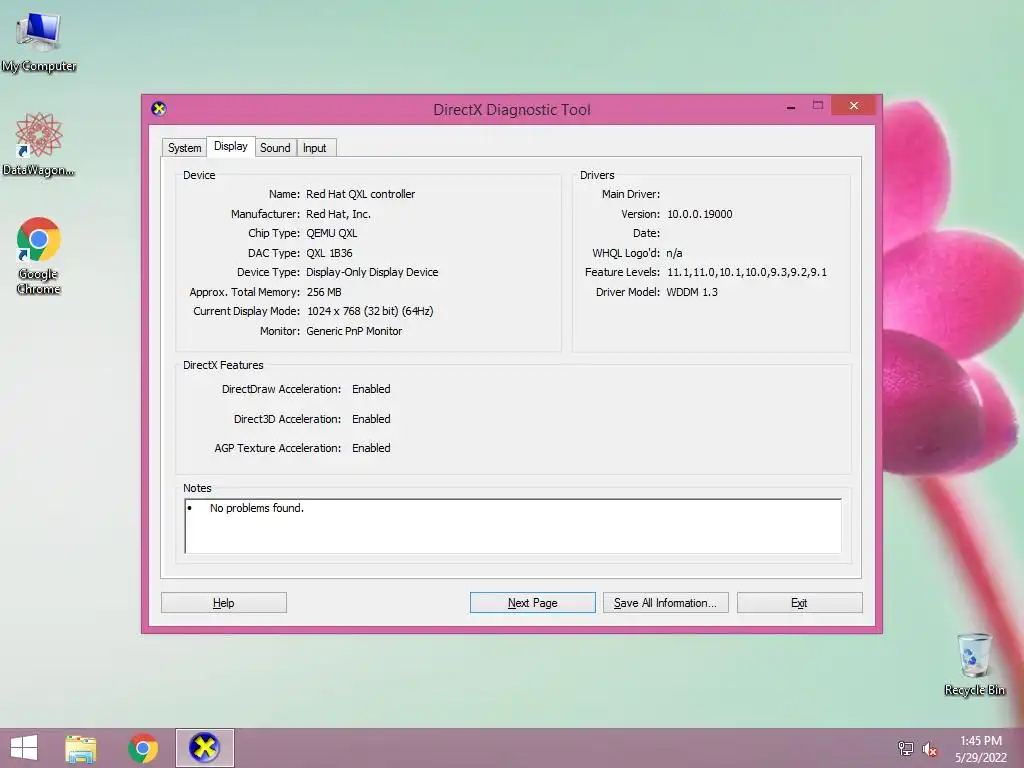The width and height of the screenshot is (1024, 768).
Task: Click the taskbar clock showing 1:45 PM
Action: coord(980,749)
